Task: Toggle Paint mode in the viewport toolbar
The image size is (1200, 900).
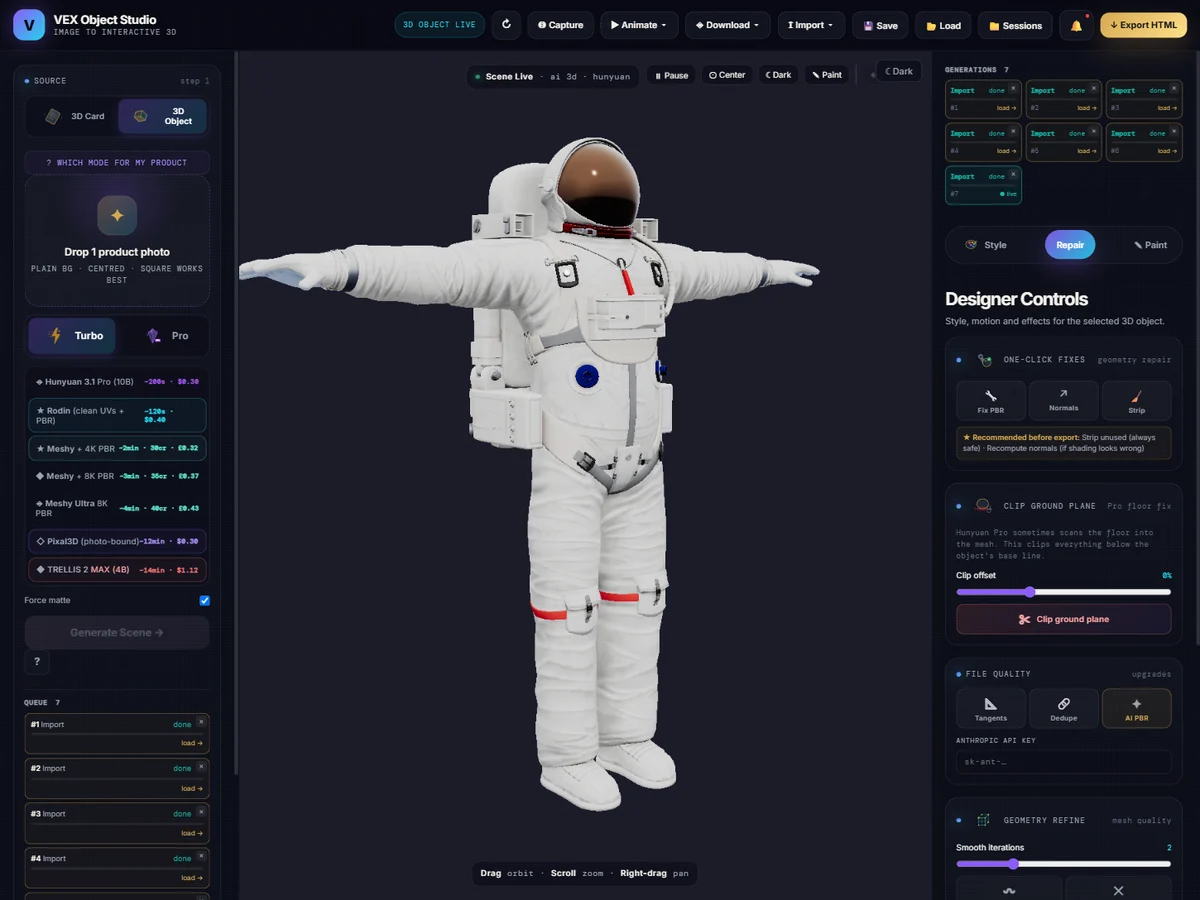Action: (827, 75)
